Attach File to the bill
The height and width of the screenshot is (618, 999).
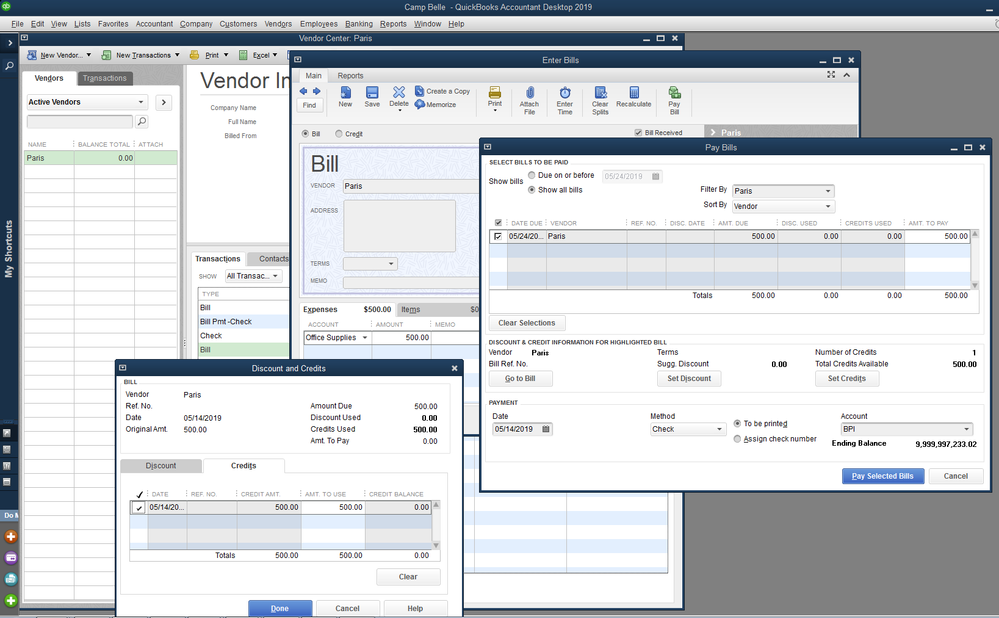coord(529,101)
